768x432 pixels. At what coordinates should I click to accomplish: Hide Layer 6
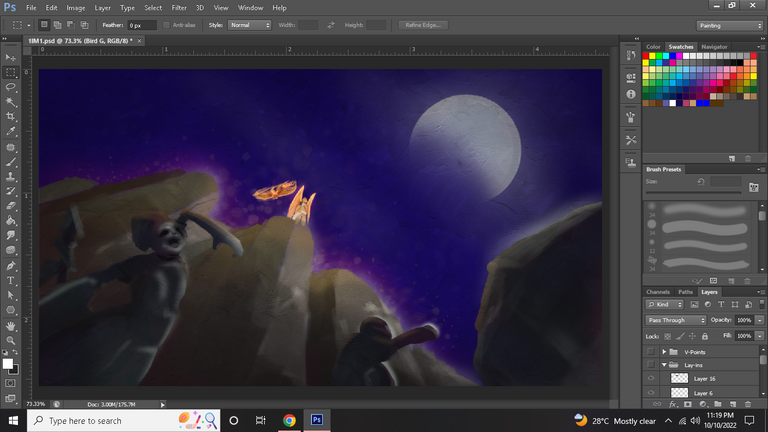pos(650,392)
